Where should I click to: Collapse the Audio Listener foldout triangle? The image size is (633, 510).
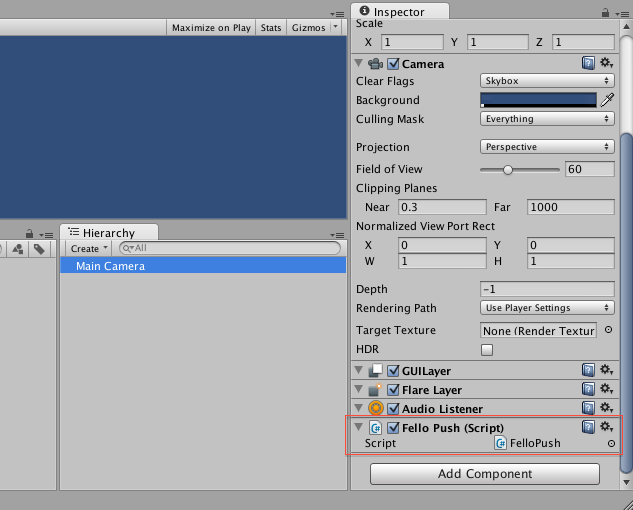(x=358, y=408)
